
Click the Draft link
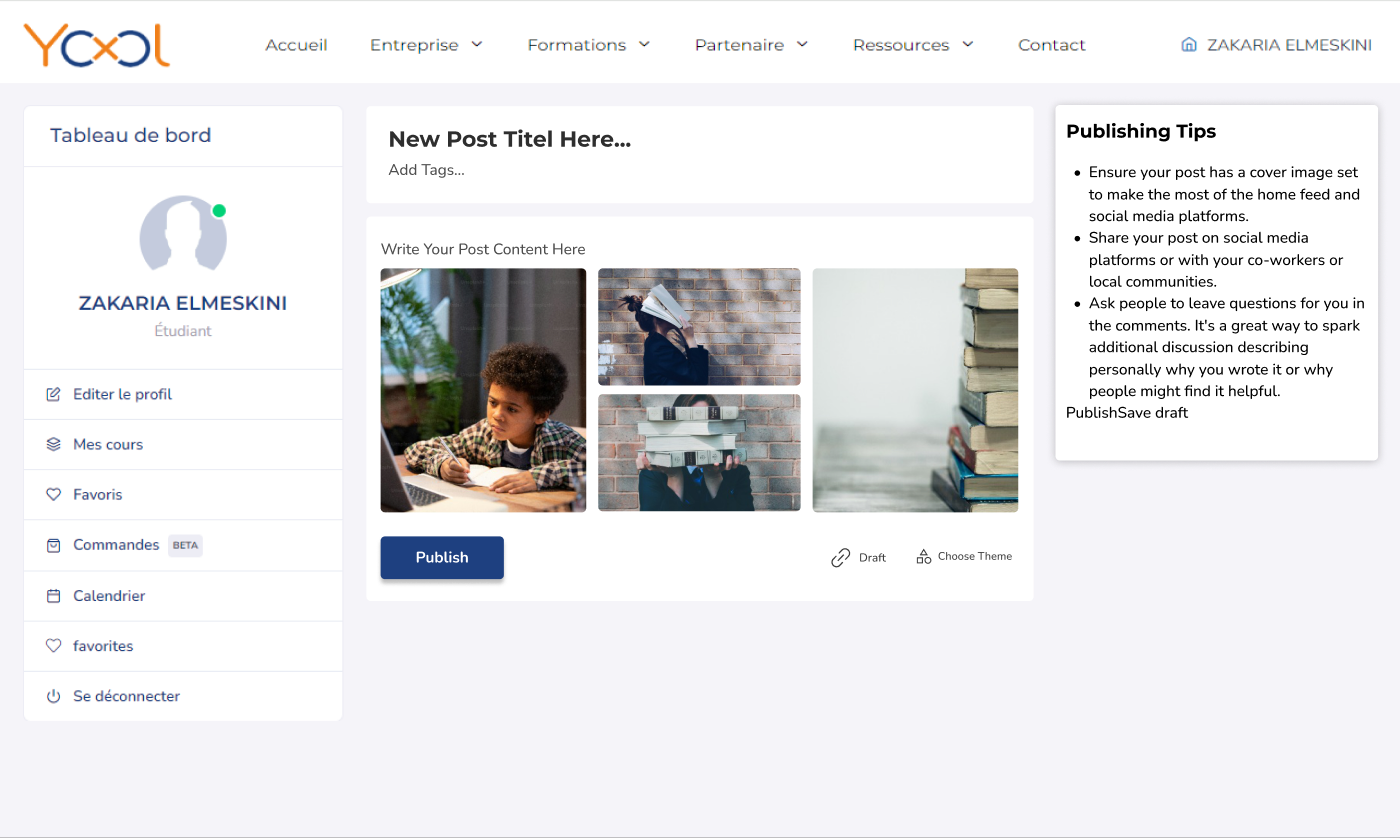click(872, 558)
